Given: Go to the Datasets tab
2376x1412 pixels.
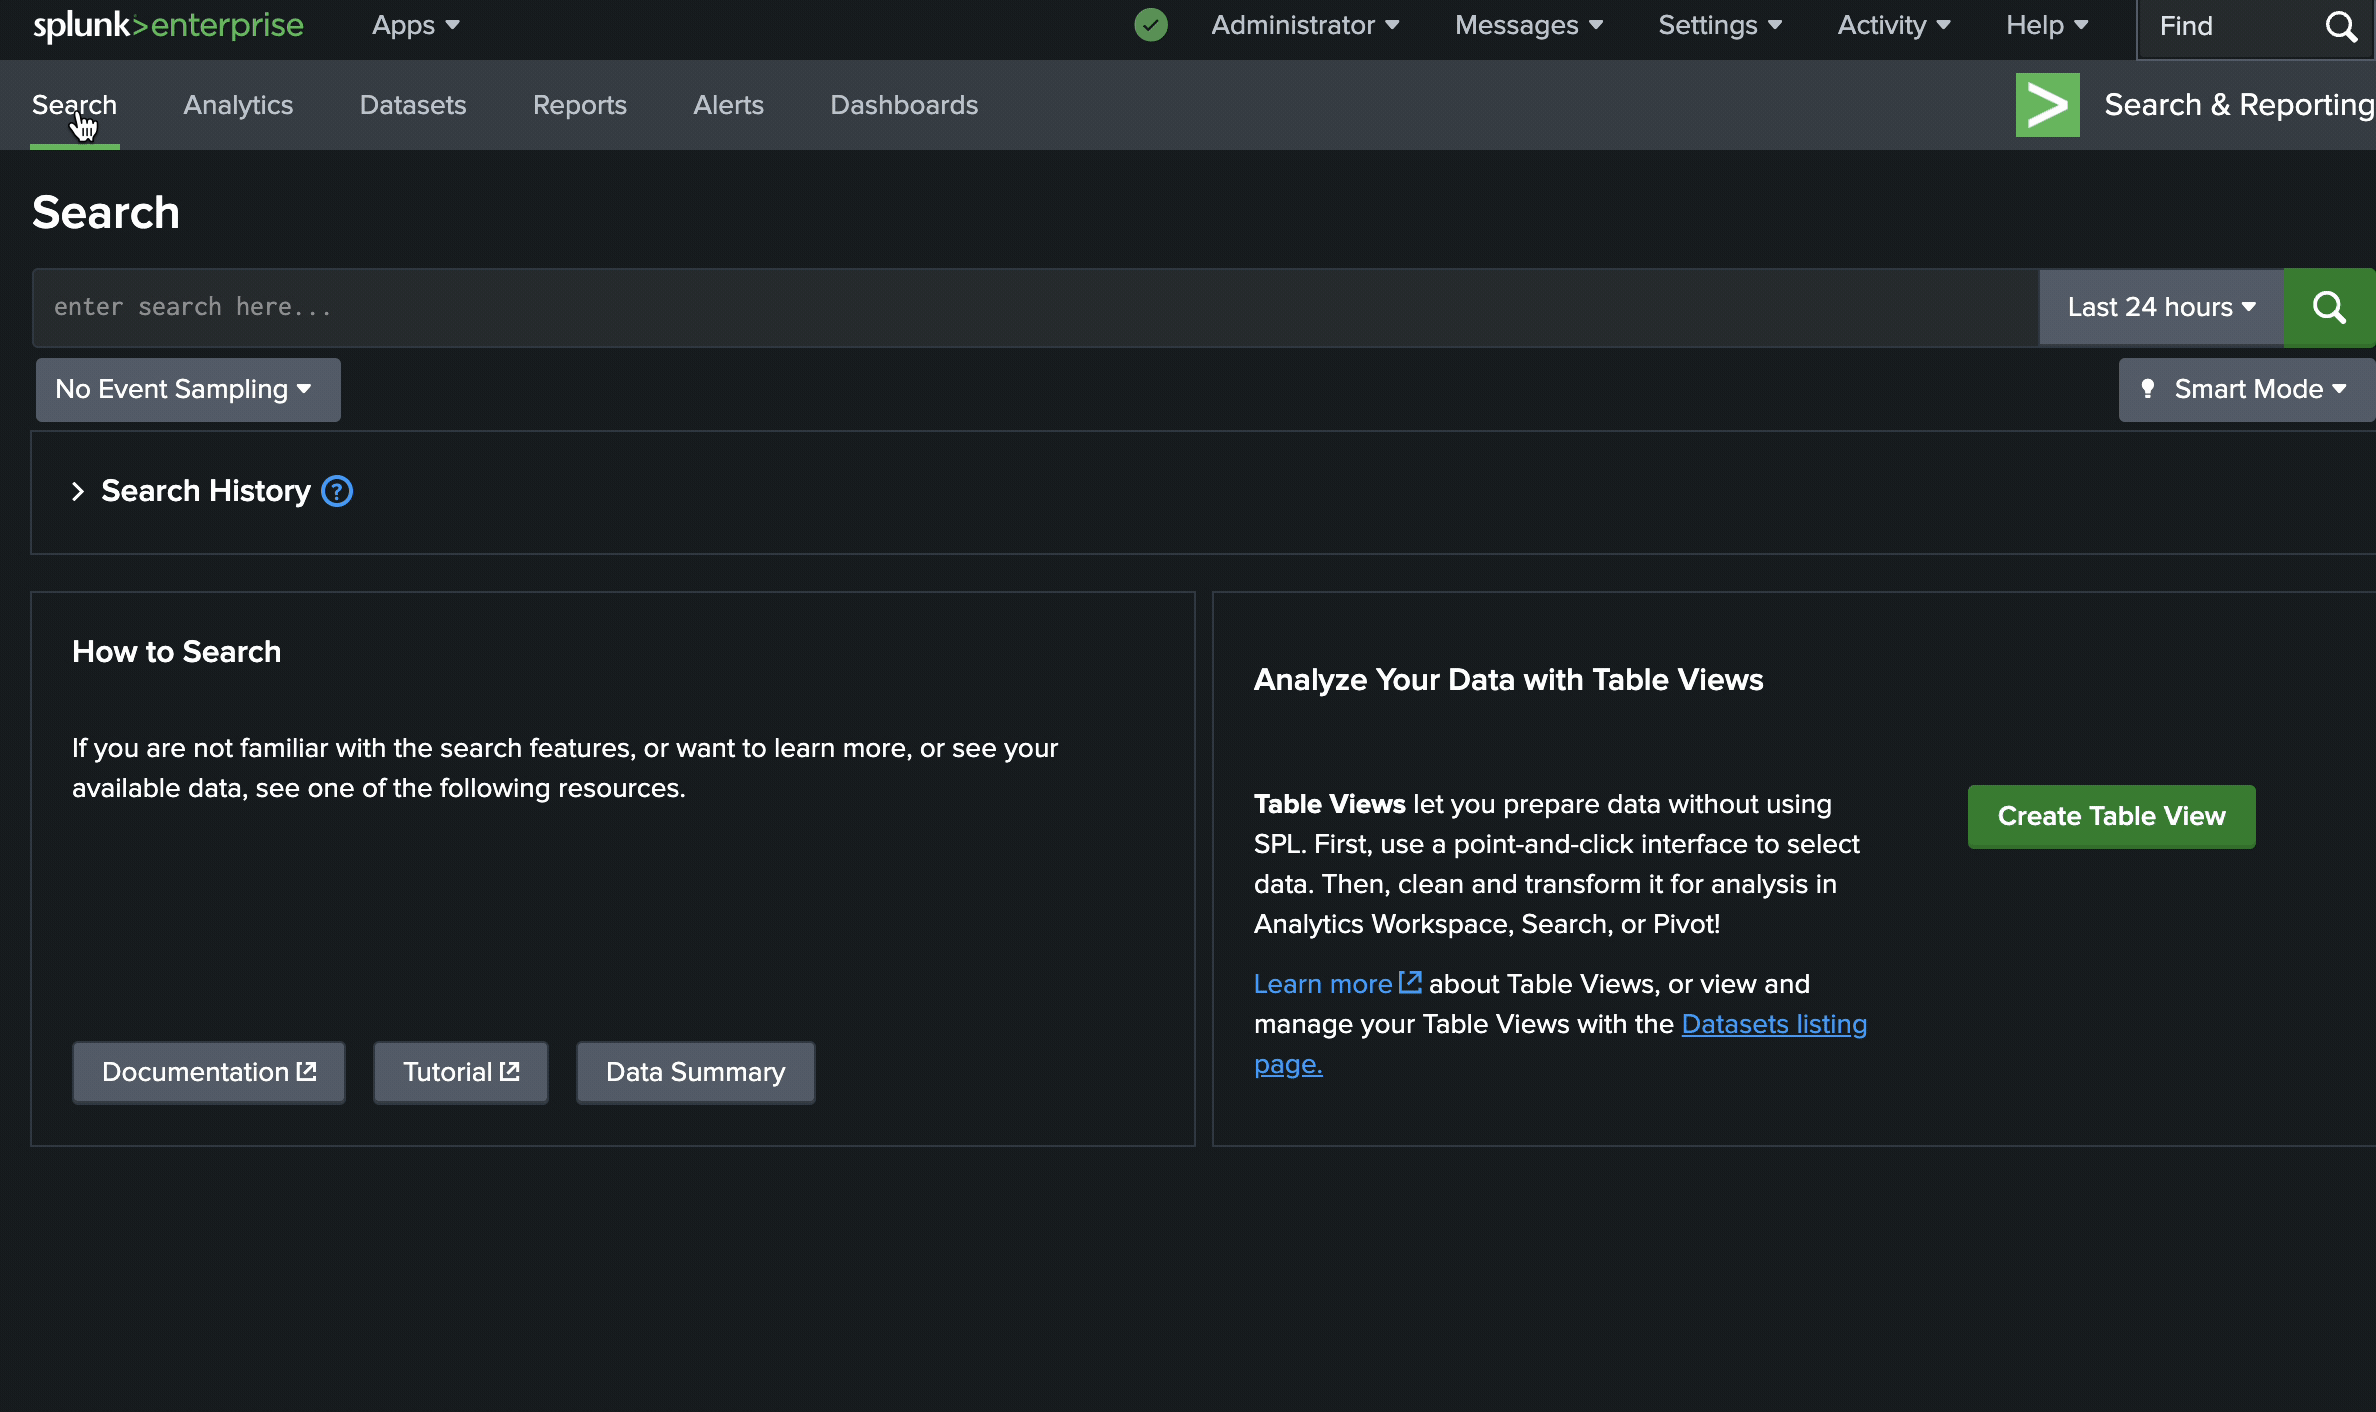Looking at the screenshot, I should tap(413, 105).
